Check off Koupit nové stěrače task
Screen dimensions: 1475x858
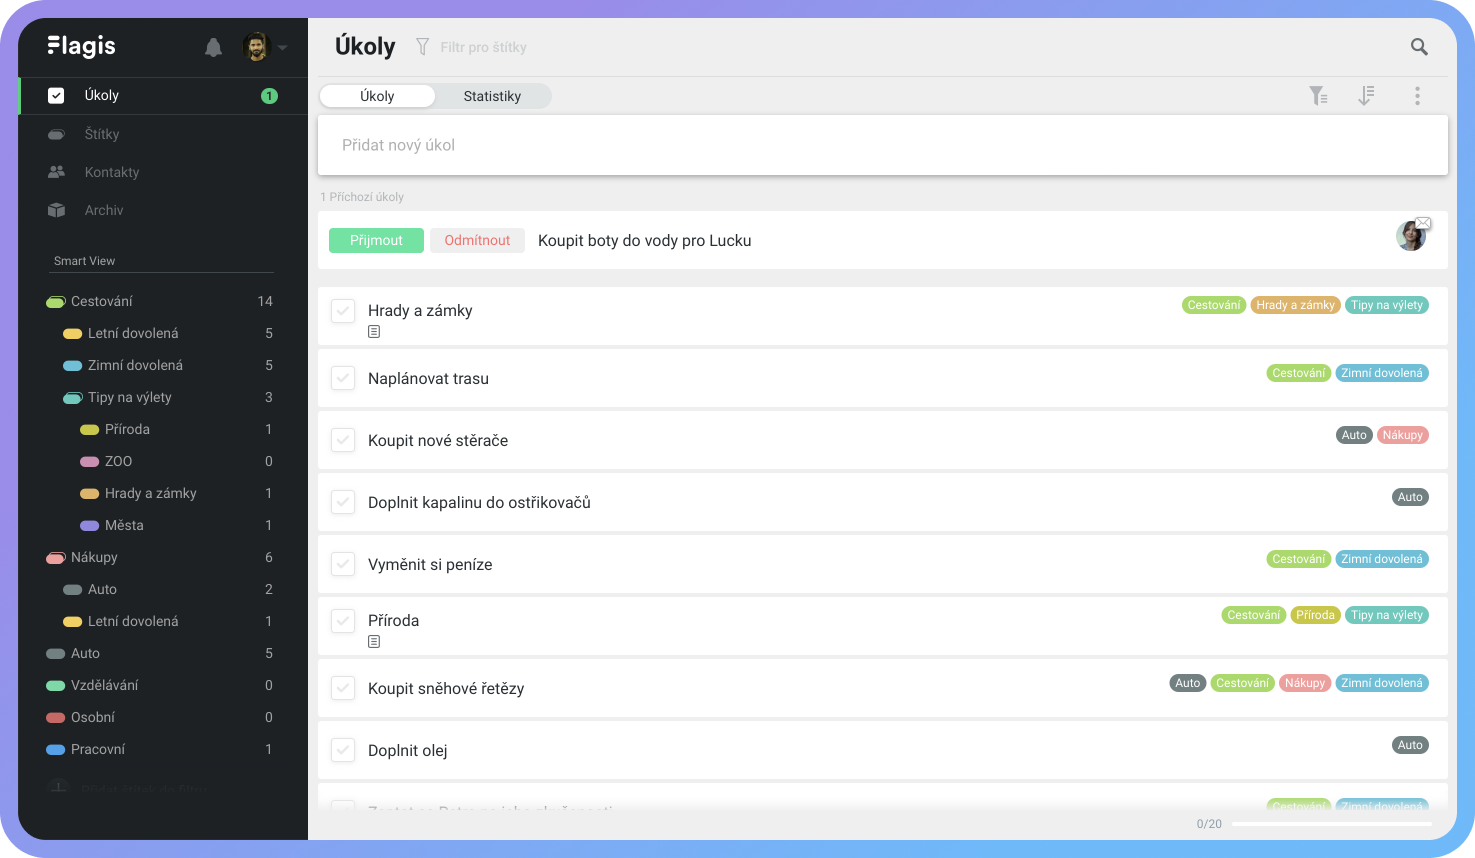[343, 440]
